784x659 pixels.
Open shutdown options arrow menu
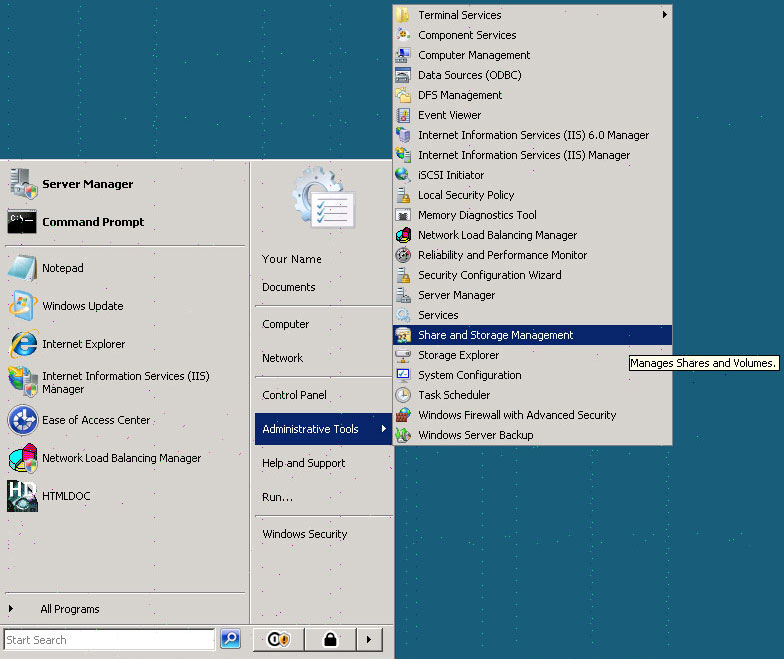click(x=369, y=640)
